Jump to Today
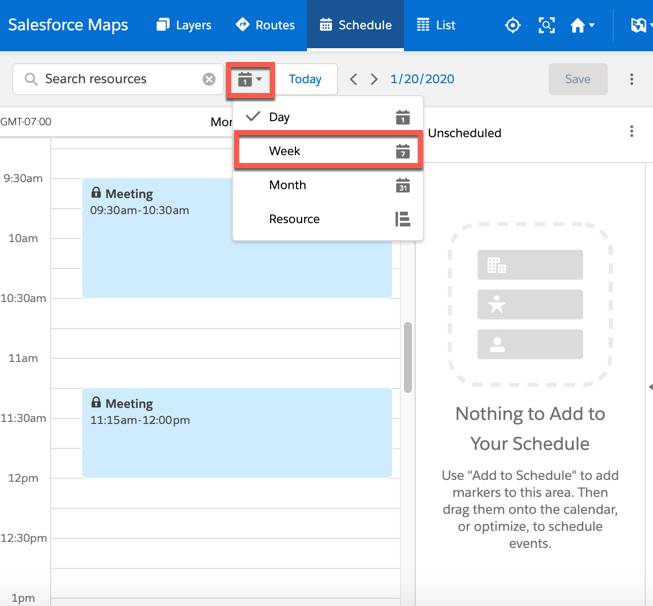Screen dimensions: 653x606 tap(305, 79)
